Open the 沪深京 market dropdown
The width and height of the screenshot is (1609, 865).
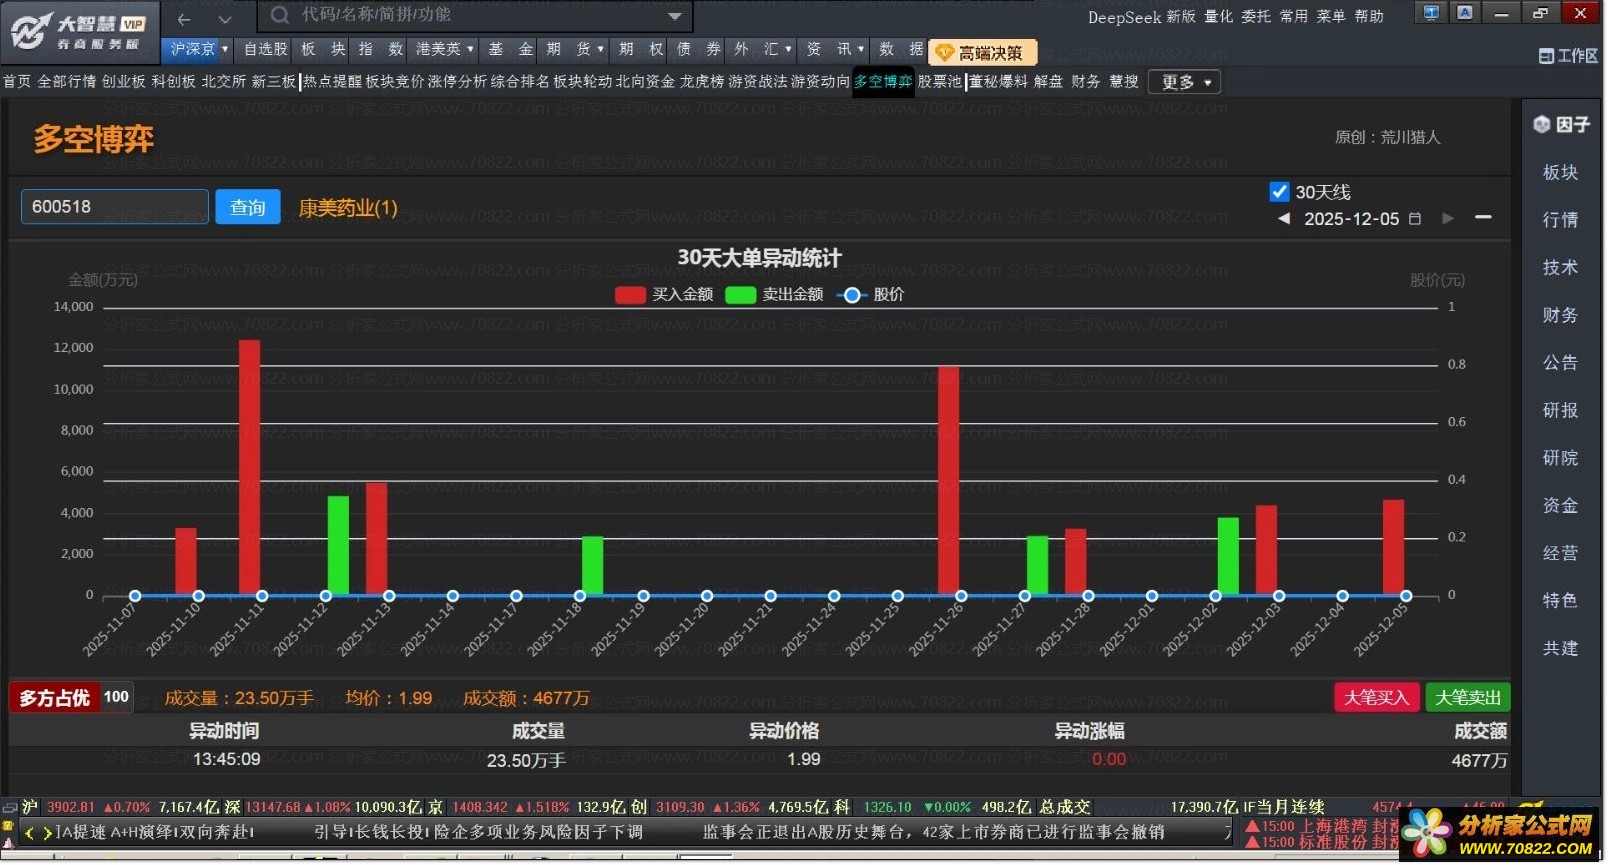click(x=199, y=49)
